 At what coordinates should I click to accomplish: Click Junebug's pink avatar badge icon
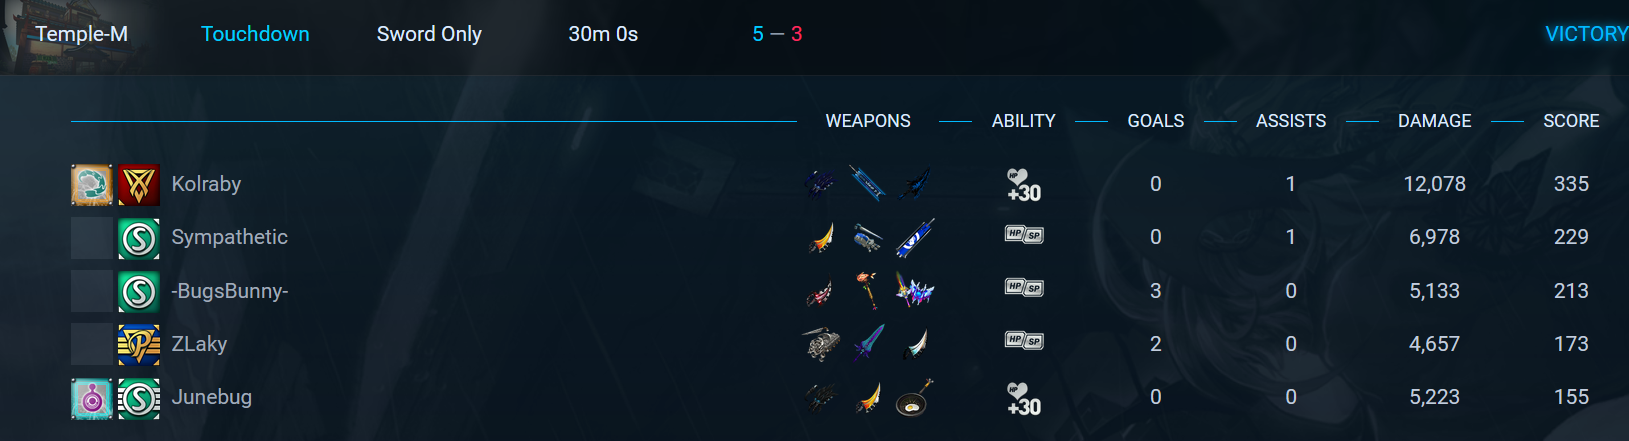click(x=92, y=399)
